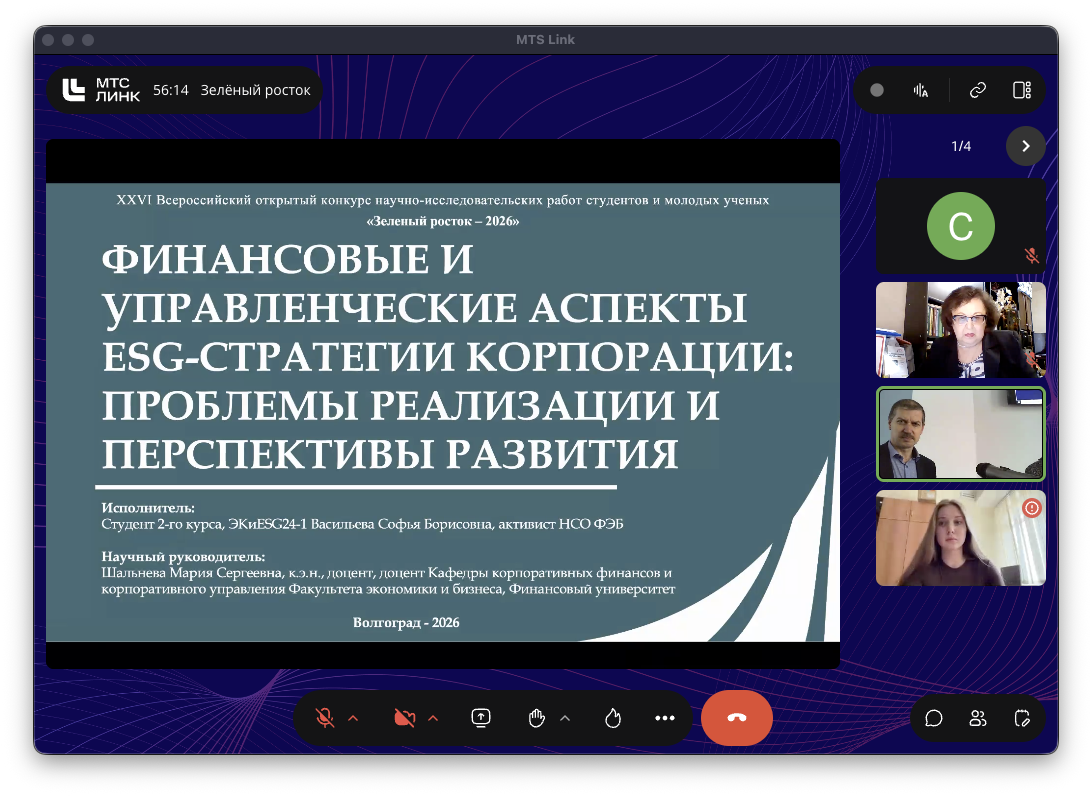The height and width of the screenshot is (796, 1092).
Task: Raise your hand
Action: [537, 718]
